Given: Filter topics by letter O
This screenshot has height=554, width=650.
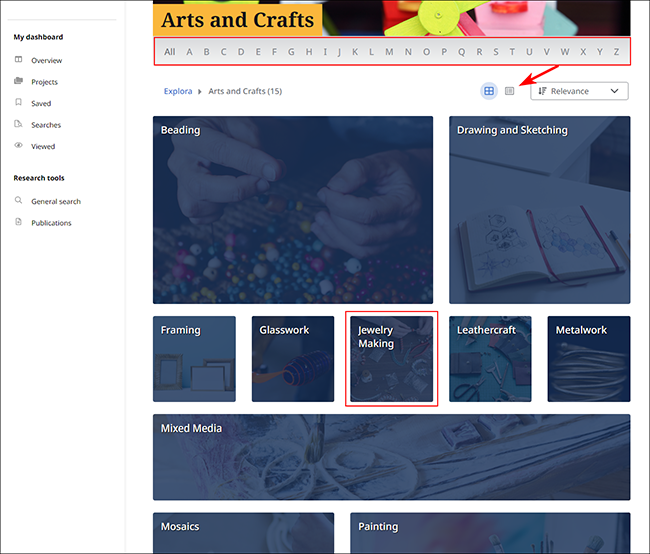Looking at the screenshot, I should coord(426,52).
